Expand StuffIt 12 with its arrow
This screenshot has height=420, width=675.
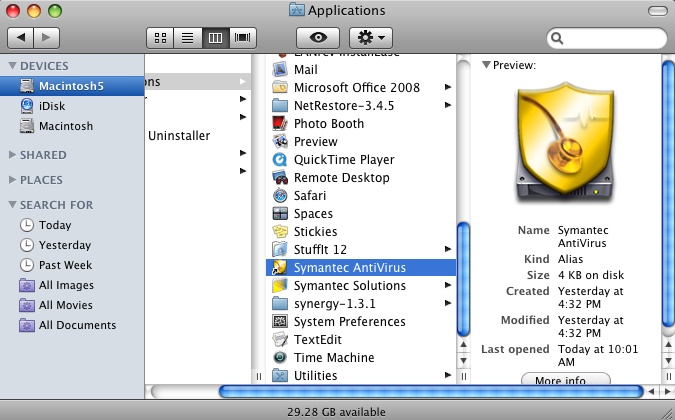[448, 249]
